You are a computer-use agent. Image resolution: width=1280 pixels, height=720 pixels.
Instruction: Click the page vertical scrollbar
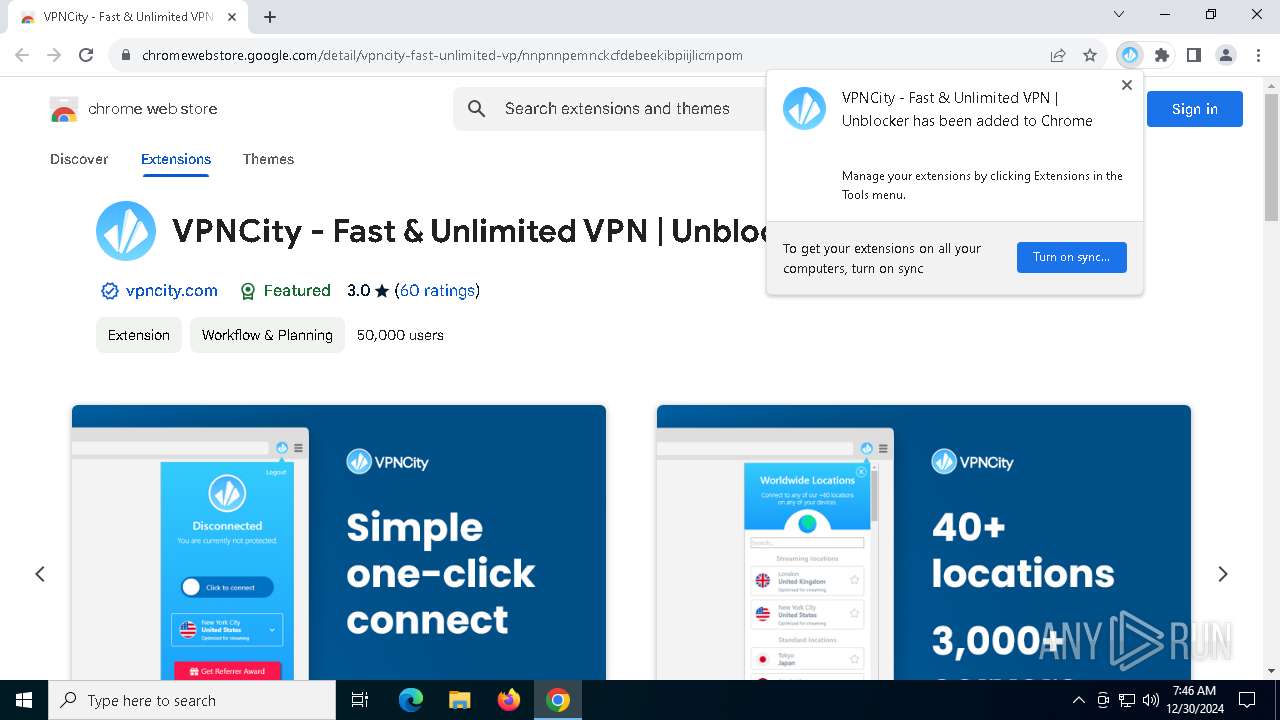tap(1271, 157)
